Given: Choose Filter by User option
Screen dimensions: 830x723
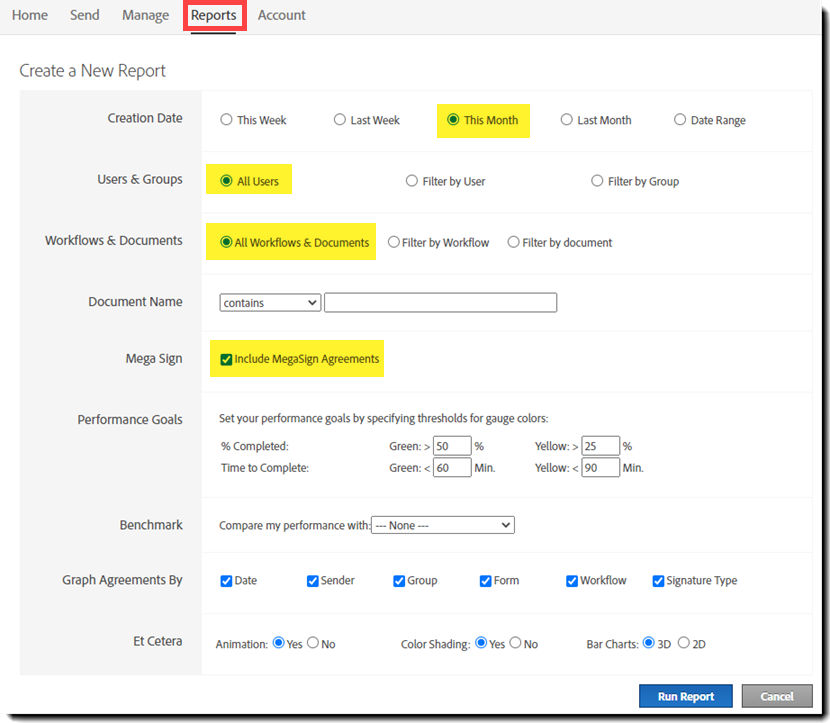Looking at the screenshot, I should pyautogui.click(x=412, y=181).
